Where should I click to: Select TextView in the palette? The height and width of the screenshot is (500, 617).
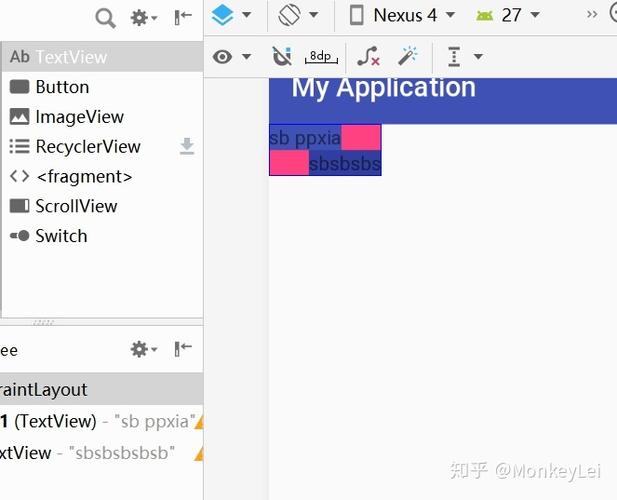[x=102, y=57]
